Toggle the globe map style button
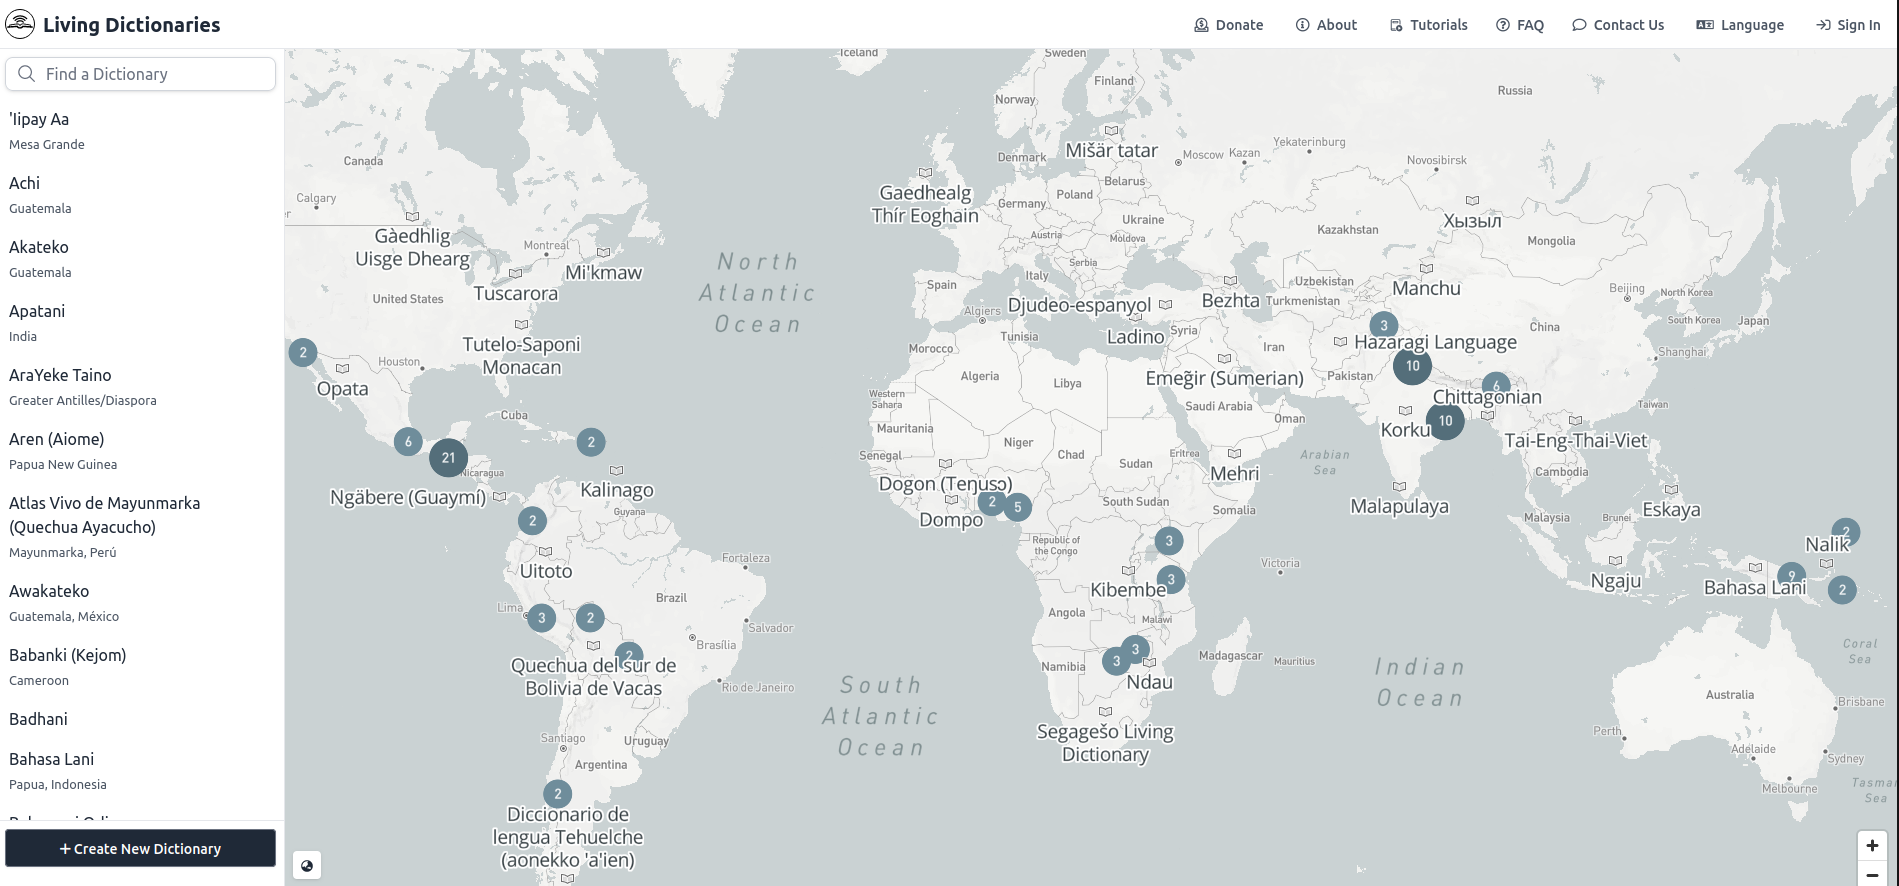The image size is (1899, 886). [307, 866]
